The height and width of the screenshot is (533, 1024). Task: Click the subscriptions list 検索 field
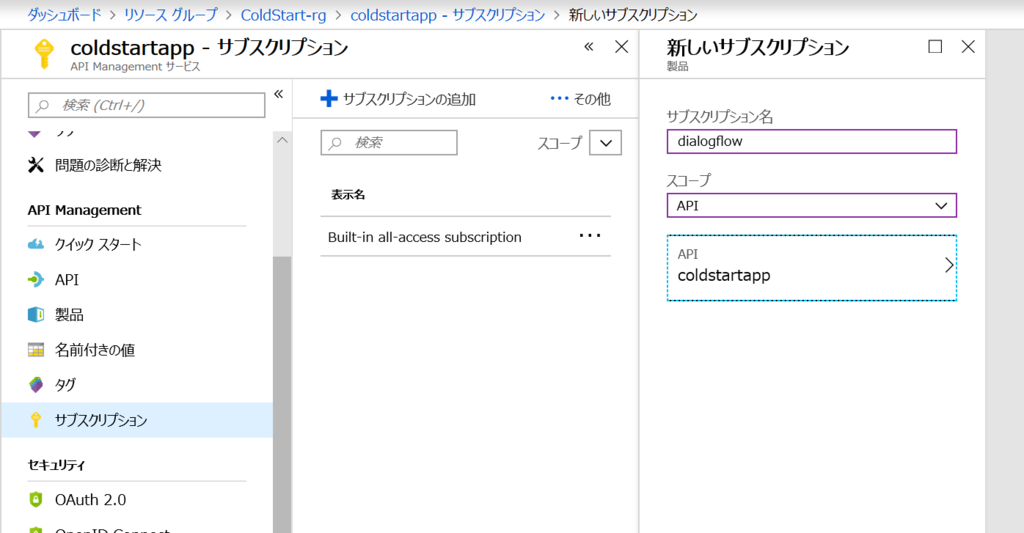[389, 142]
